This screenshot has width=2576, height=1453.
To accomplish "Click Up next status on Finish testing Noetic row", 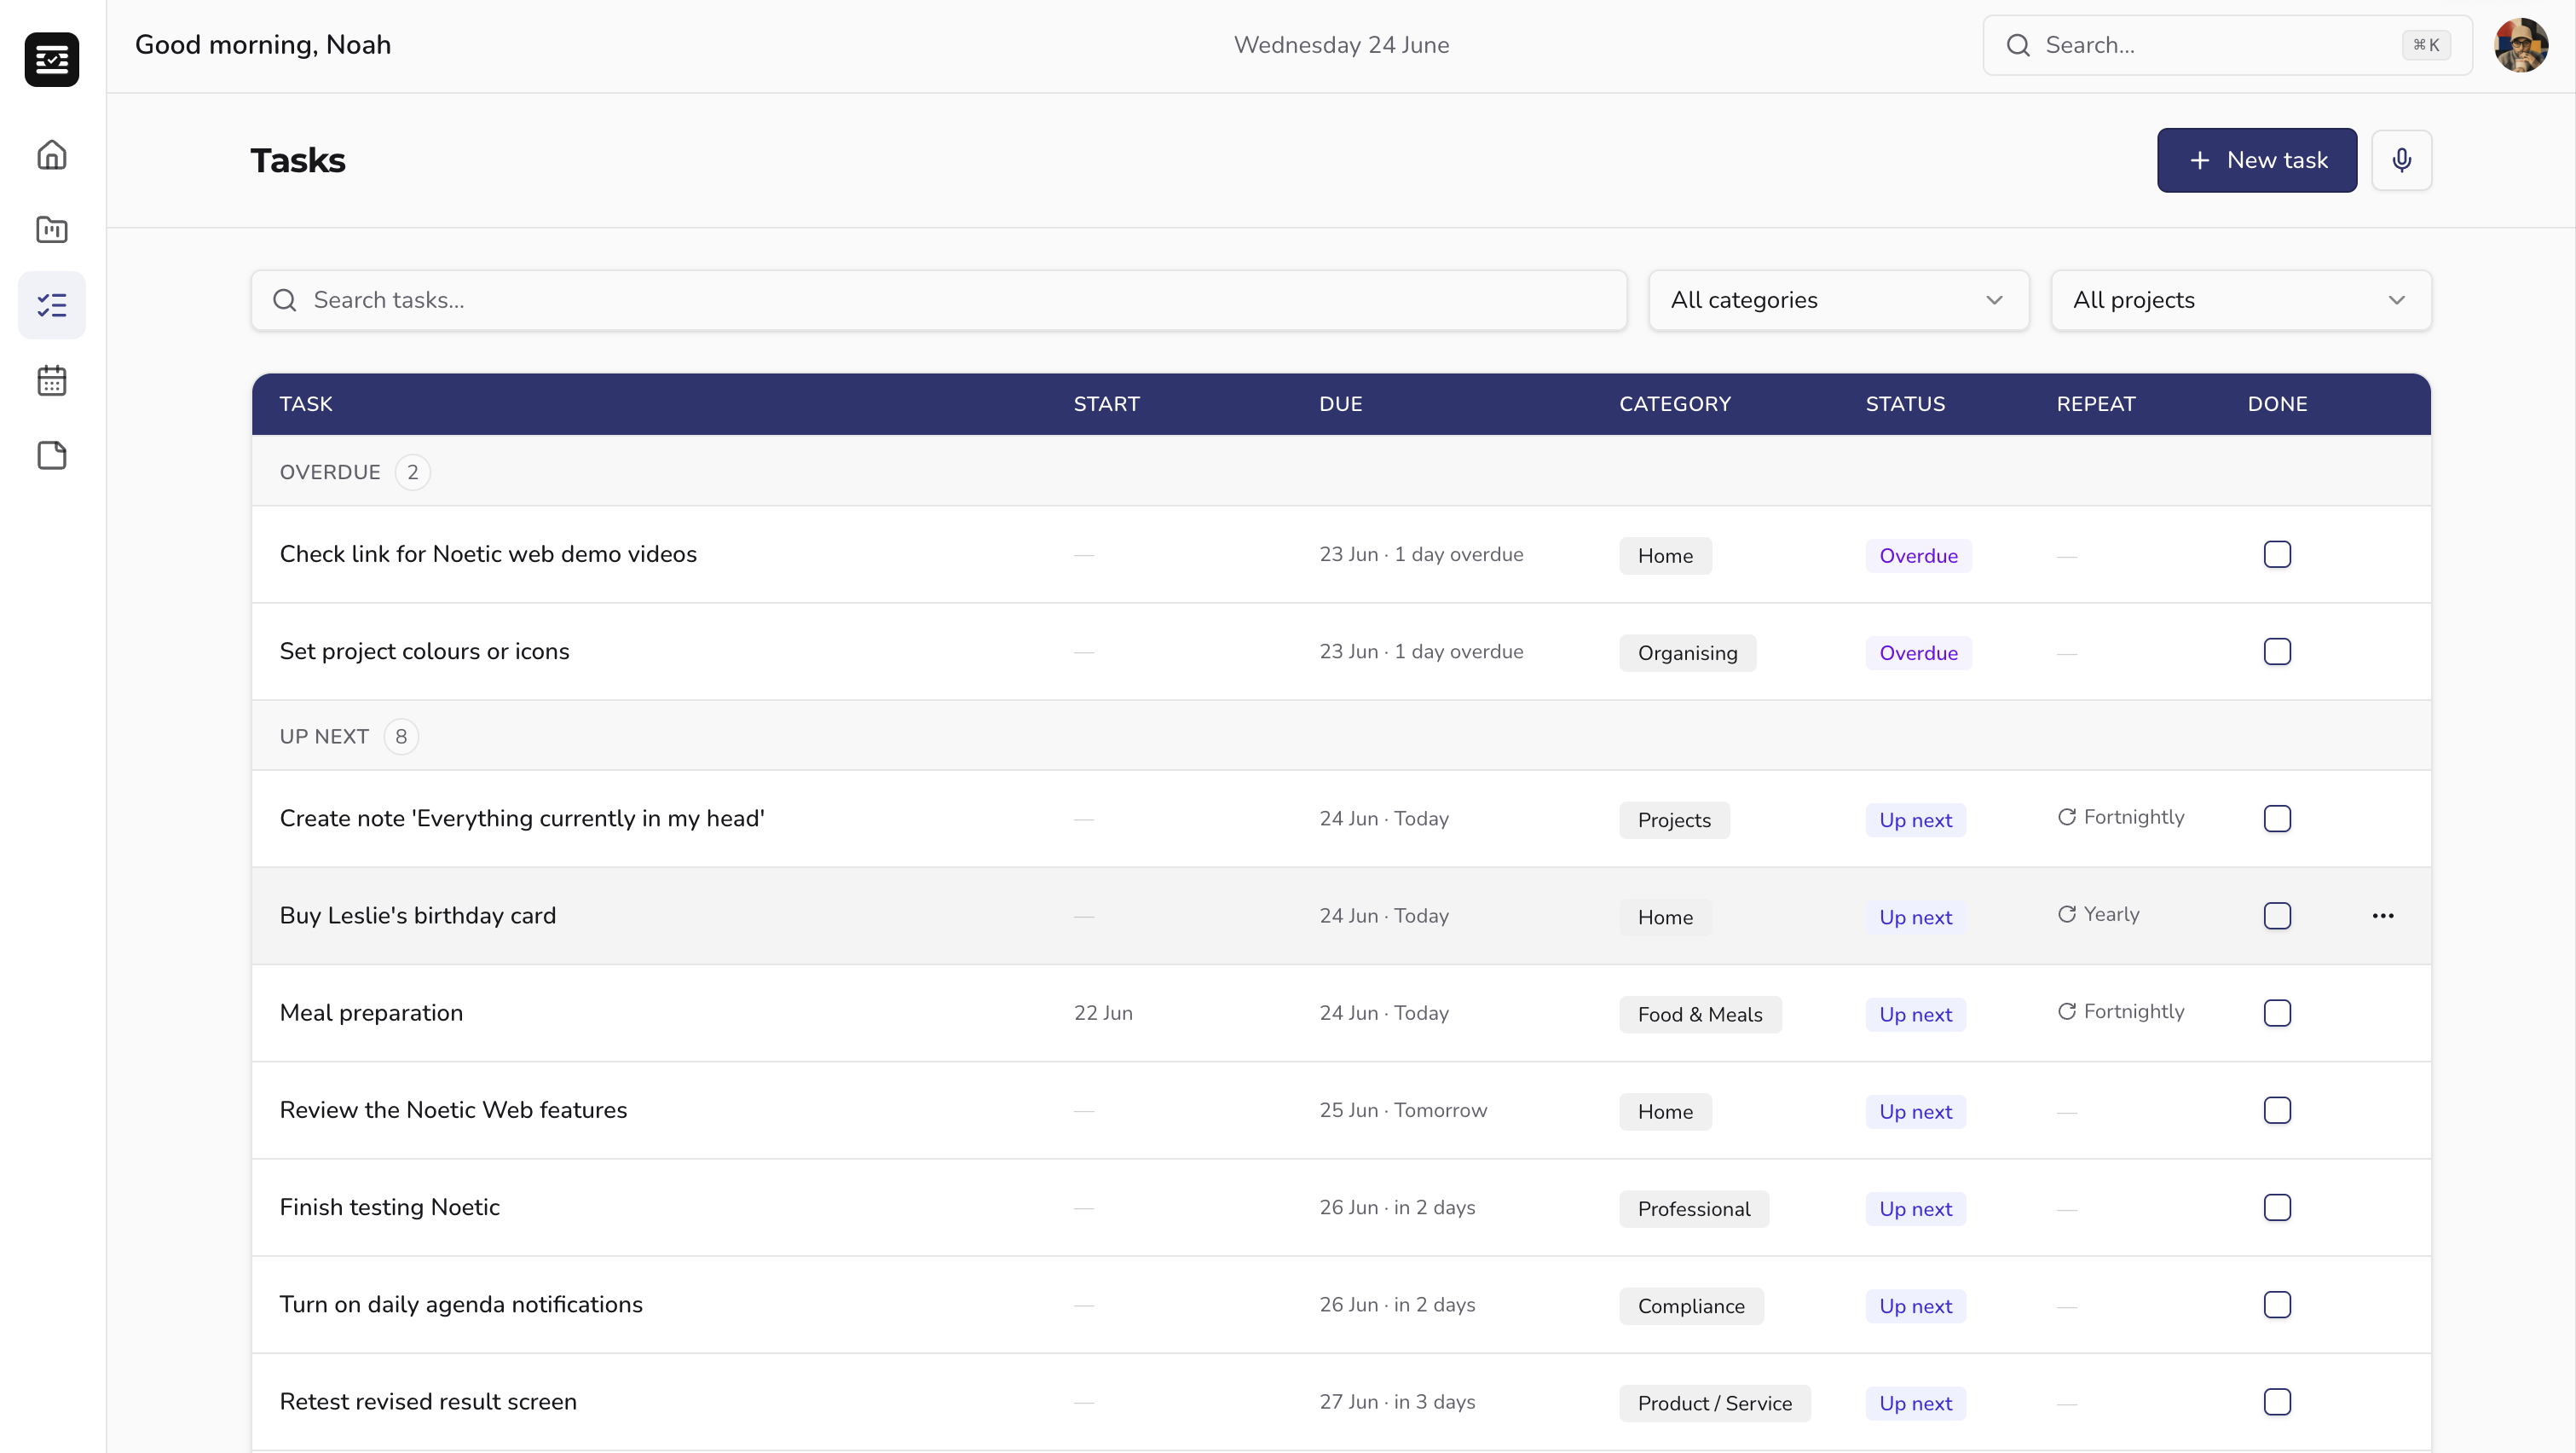I will pyautogui.click(x=1915, y=1208).
